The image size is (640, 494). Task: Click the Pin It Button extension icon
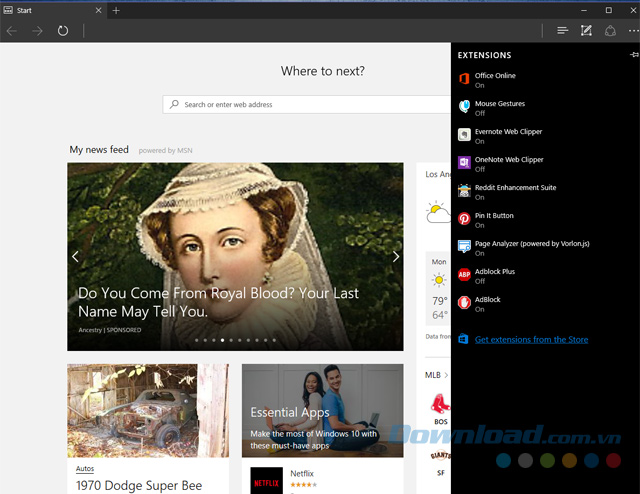click(464, 219)
